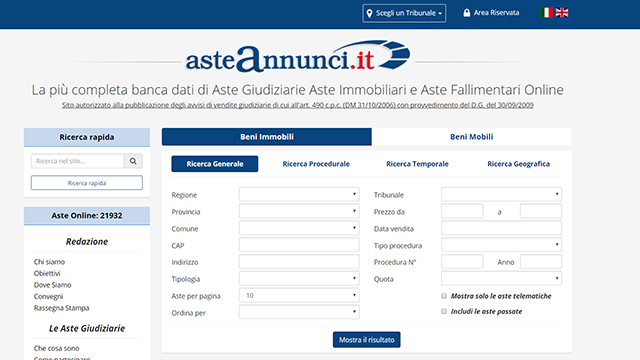Switch language with the UK flag

[x=562, y=13]
